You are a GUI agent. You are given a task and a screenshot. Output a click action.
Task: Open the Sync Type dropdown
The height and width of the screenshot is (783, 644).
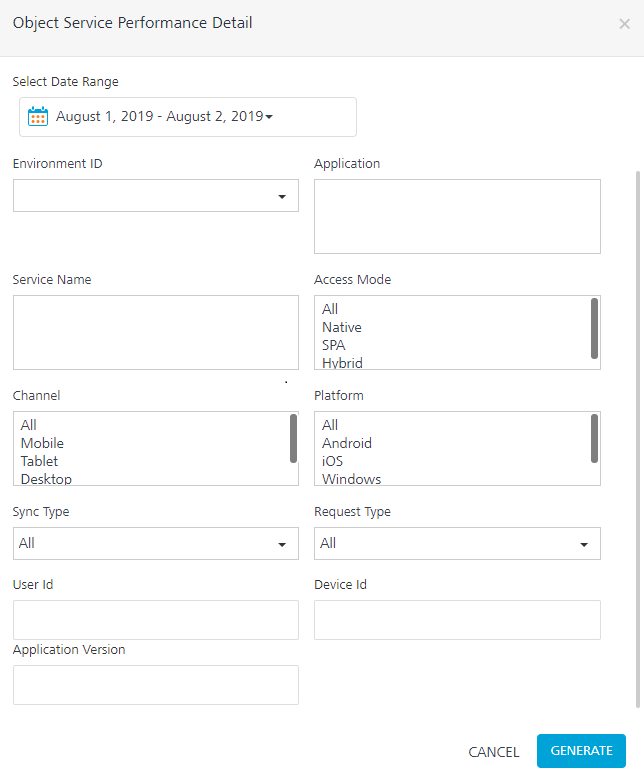pyautogui.click(x=156, y=543)
